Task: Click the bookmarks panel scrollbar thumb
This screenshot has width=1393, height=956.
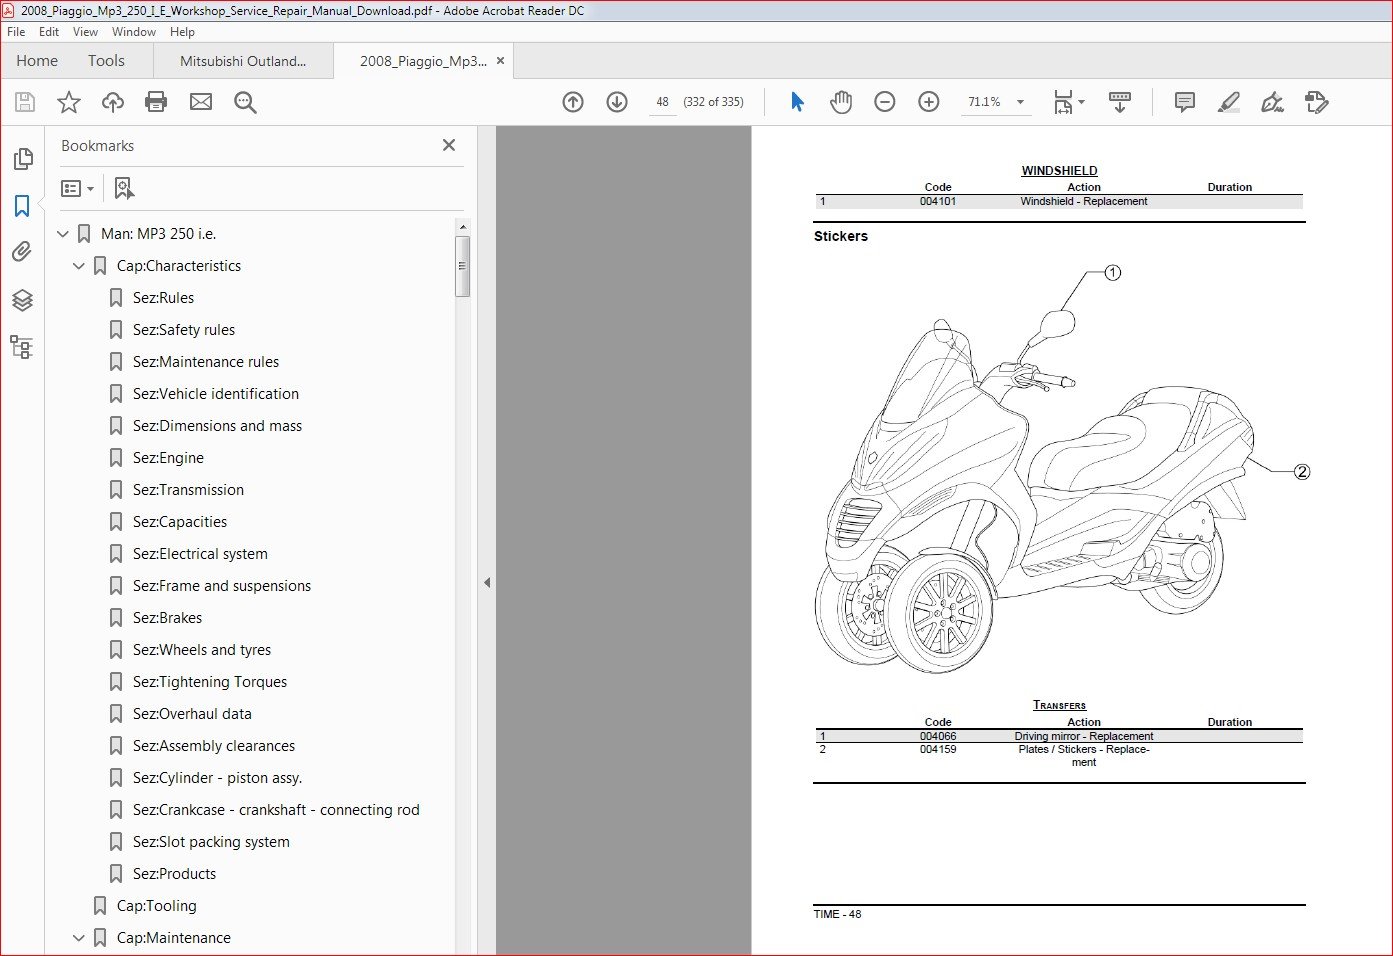Action: [x=462, y=266]
